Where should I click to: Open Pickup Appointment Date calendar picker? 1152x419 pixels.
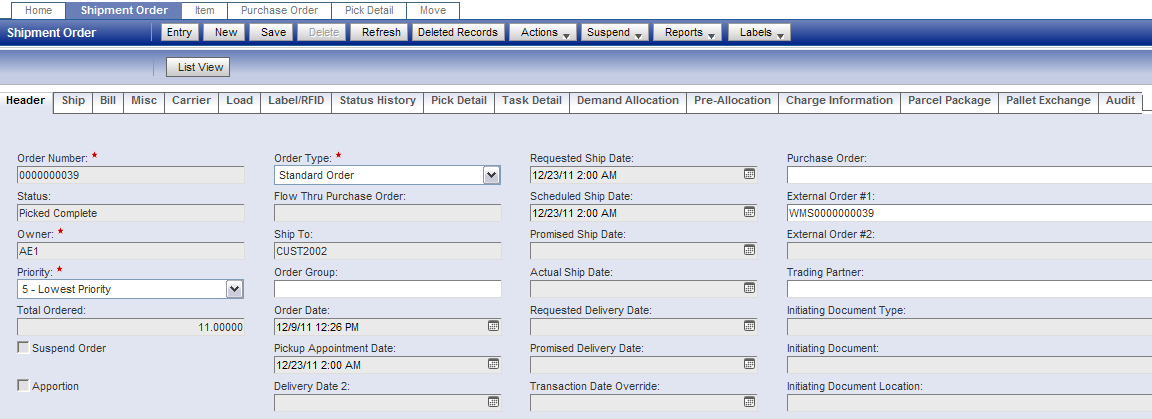point(493,364)
